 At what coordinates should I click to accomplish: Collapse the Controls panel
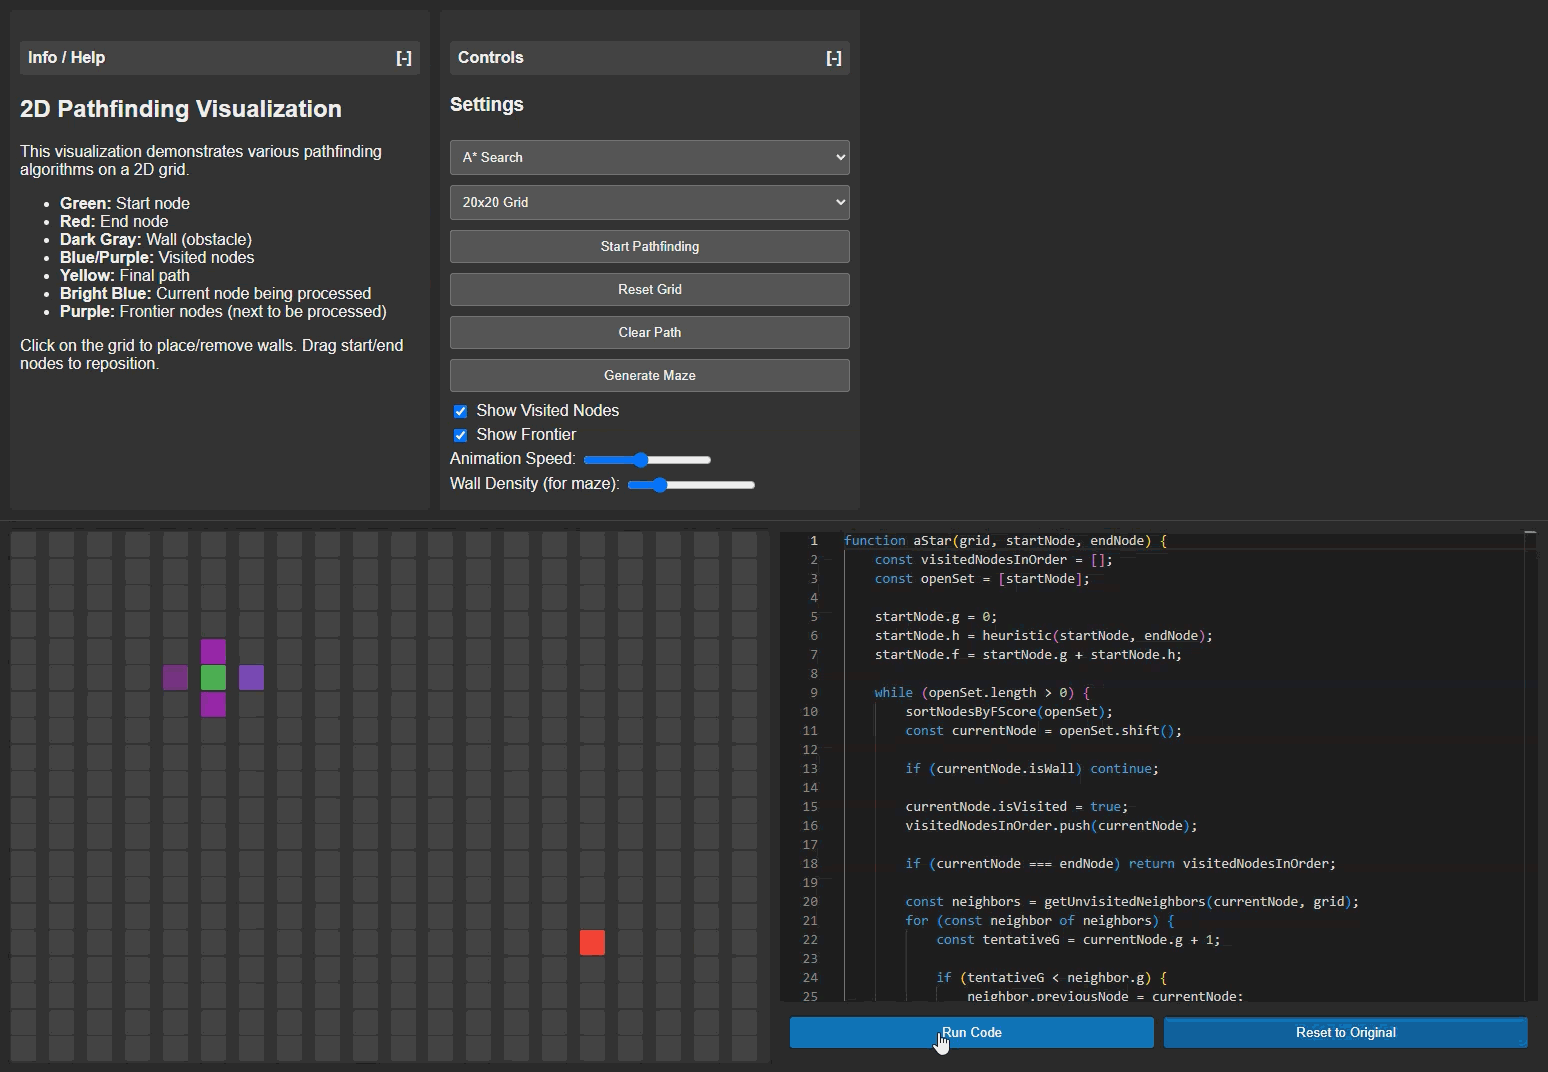(835, 58)
